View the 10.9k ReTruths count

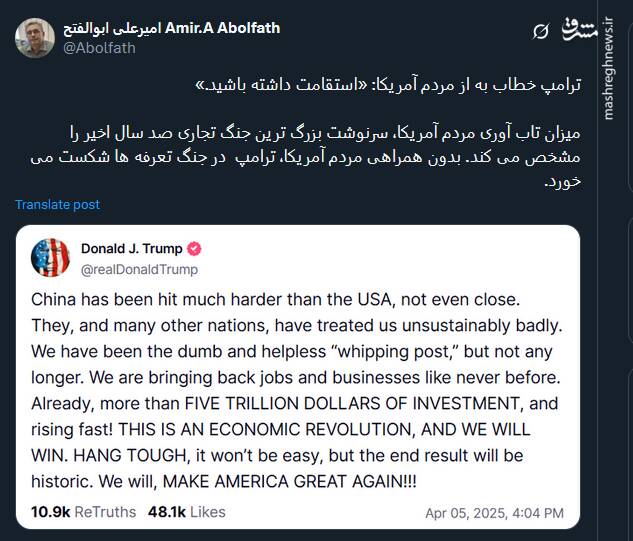tap(83, 512)
